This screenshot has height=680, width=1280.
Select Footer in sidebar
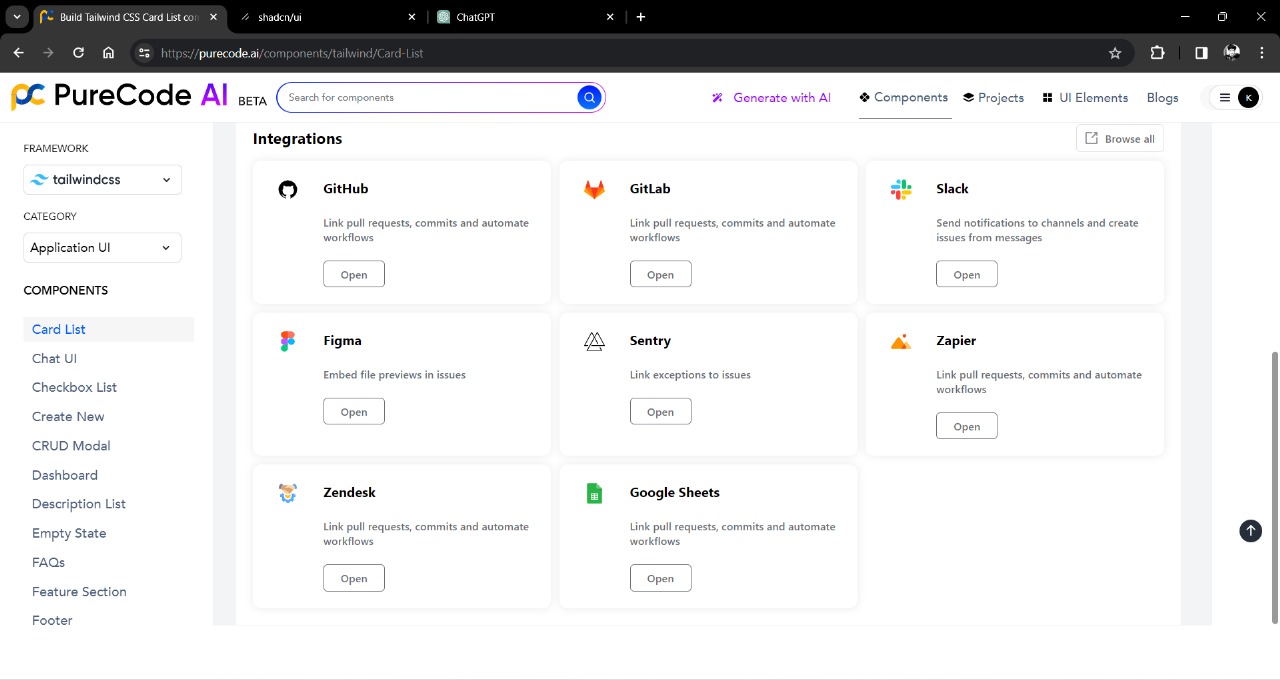click(52, 621)
